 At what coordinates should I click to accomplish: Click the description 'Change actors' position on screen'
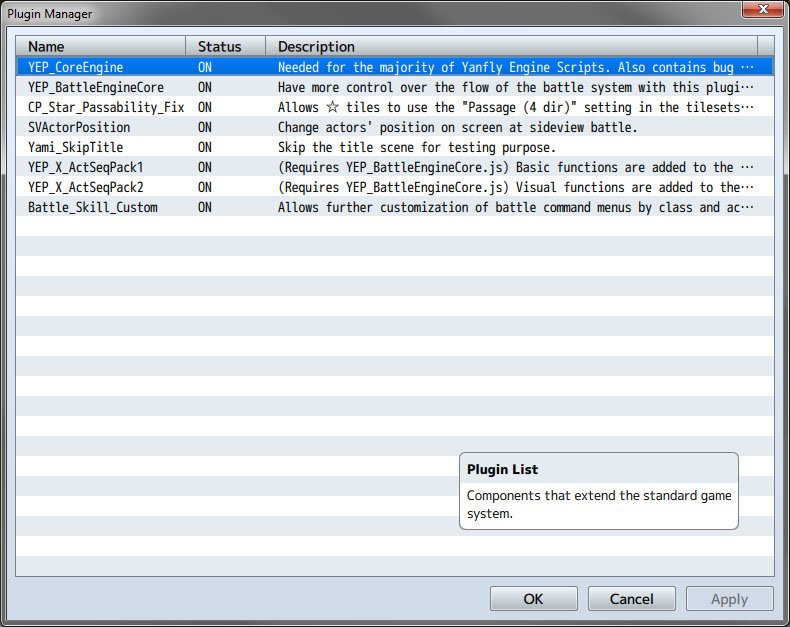(457, 127)
